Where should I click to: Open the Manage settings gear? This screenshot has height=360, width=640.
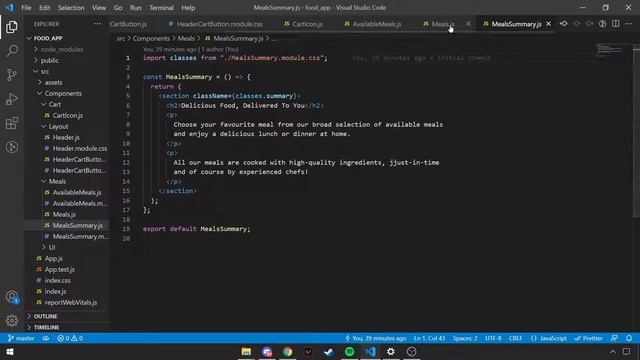pyautogui.click(x=12, y=320)
